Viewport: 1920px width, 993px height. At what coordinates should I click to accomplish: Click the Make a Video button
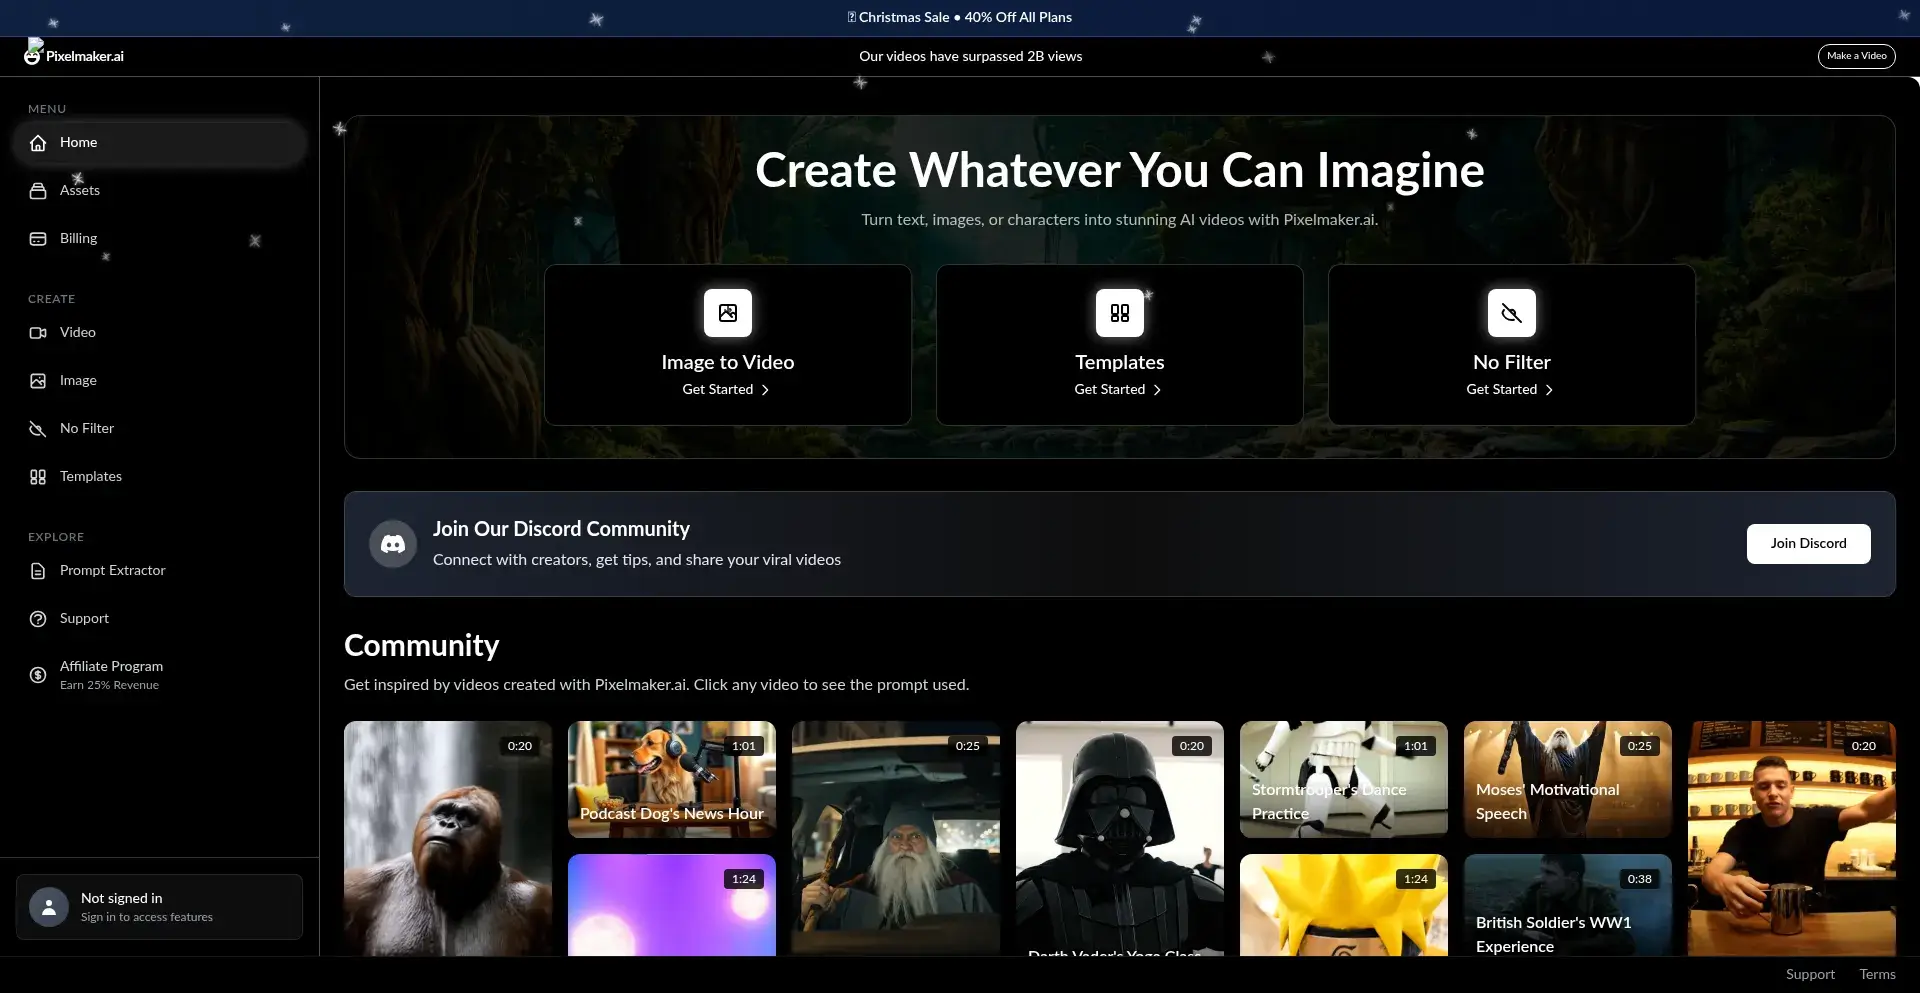(1856, 56)
